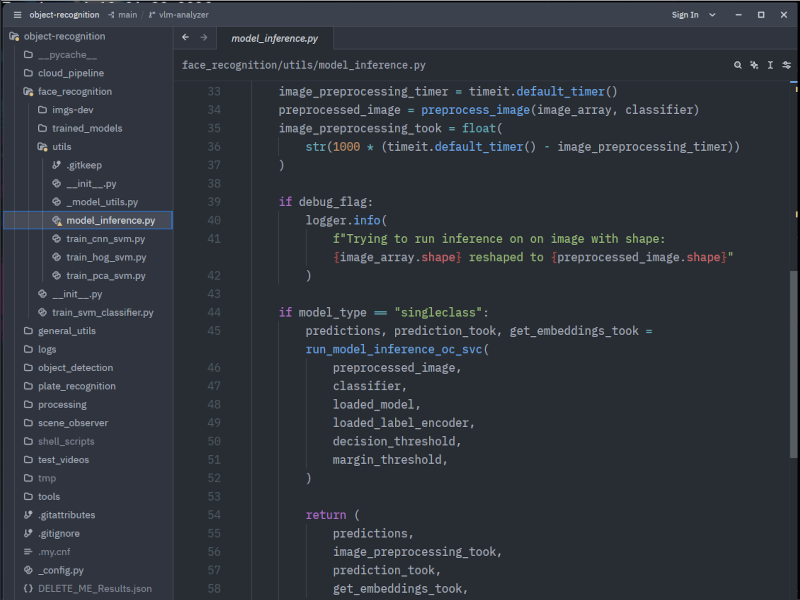Open vlm-analyzer branch selector

point(179,15)
